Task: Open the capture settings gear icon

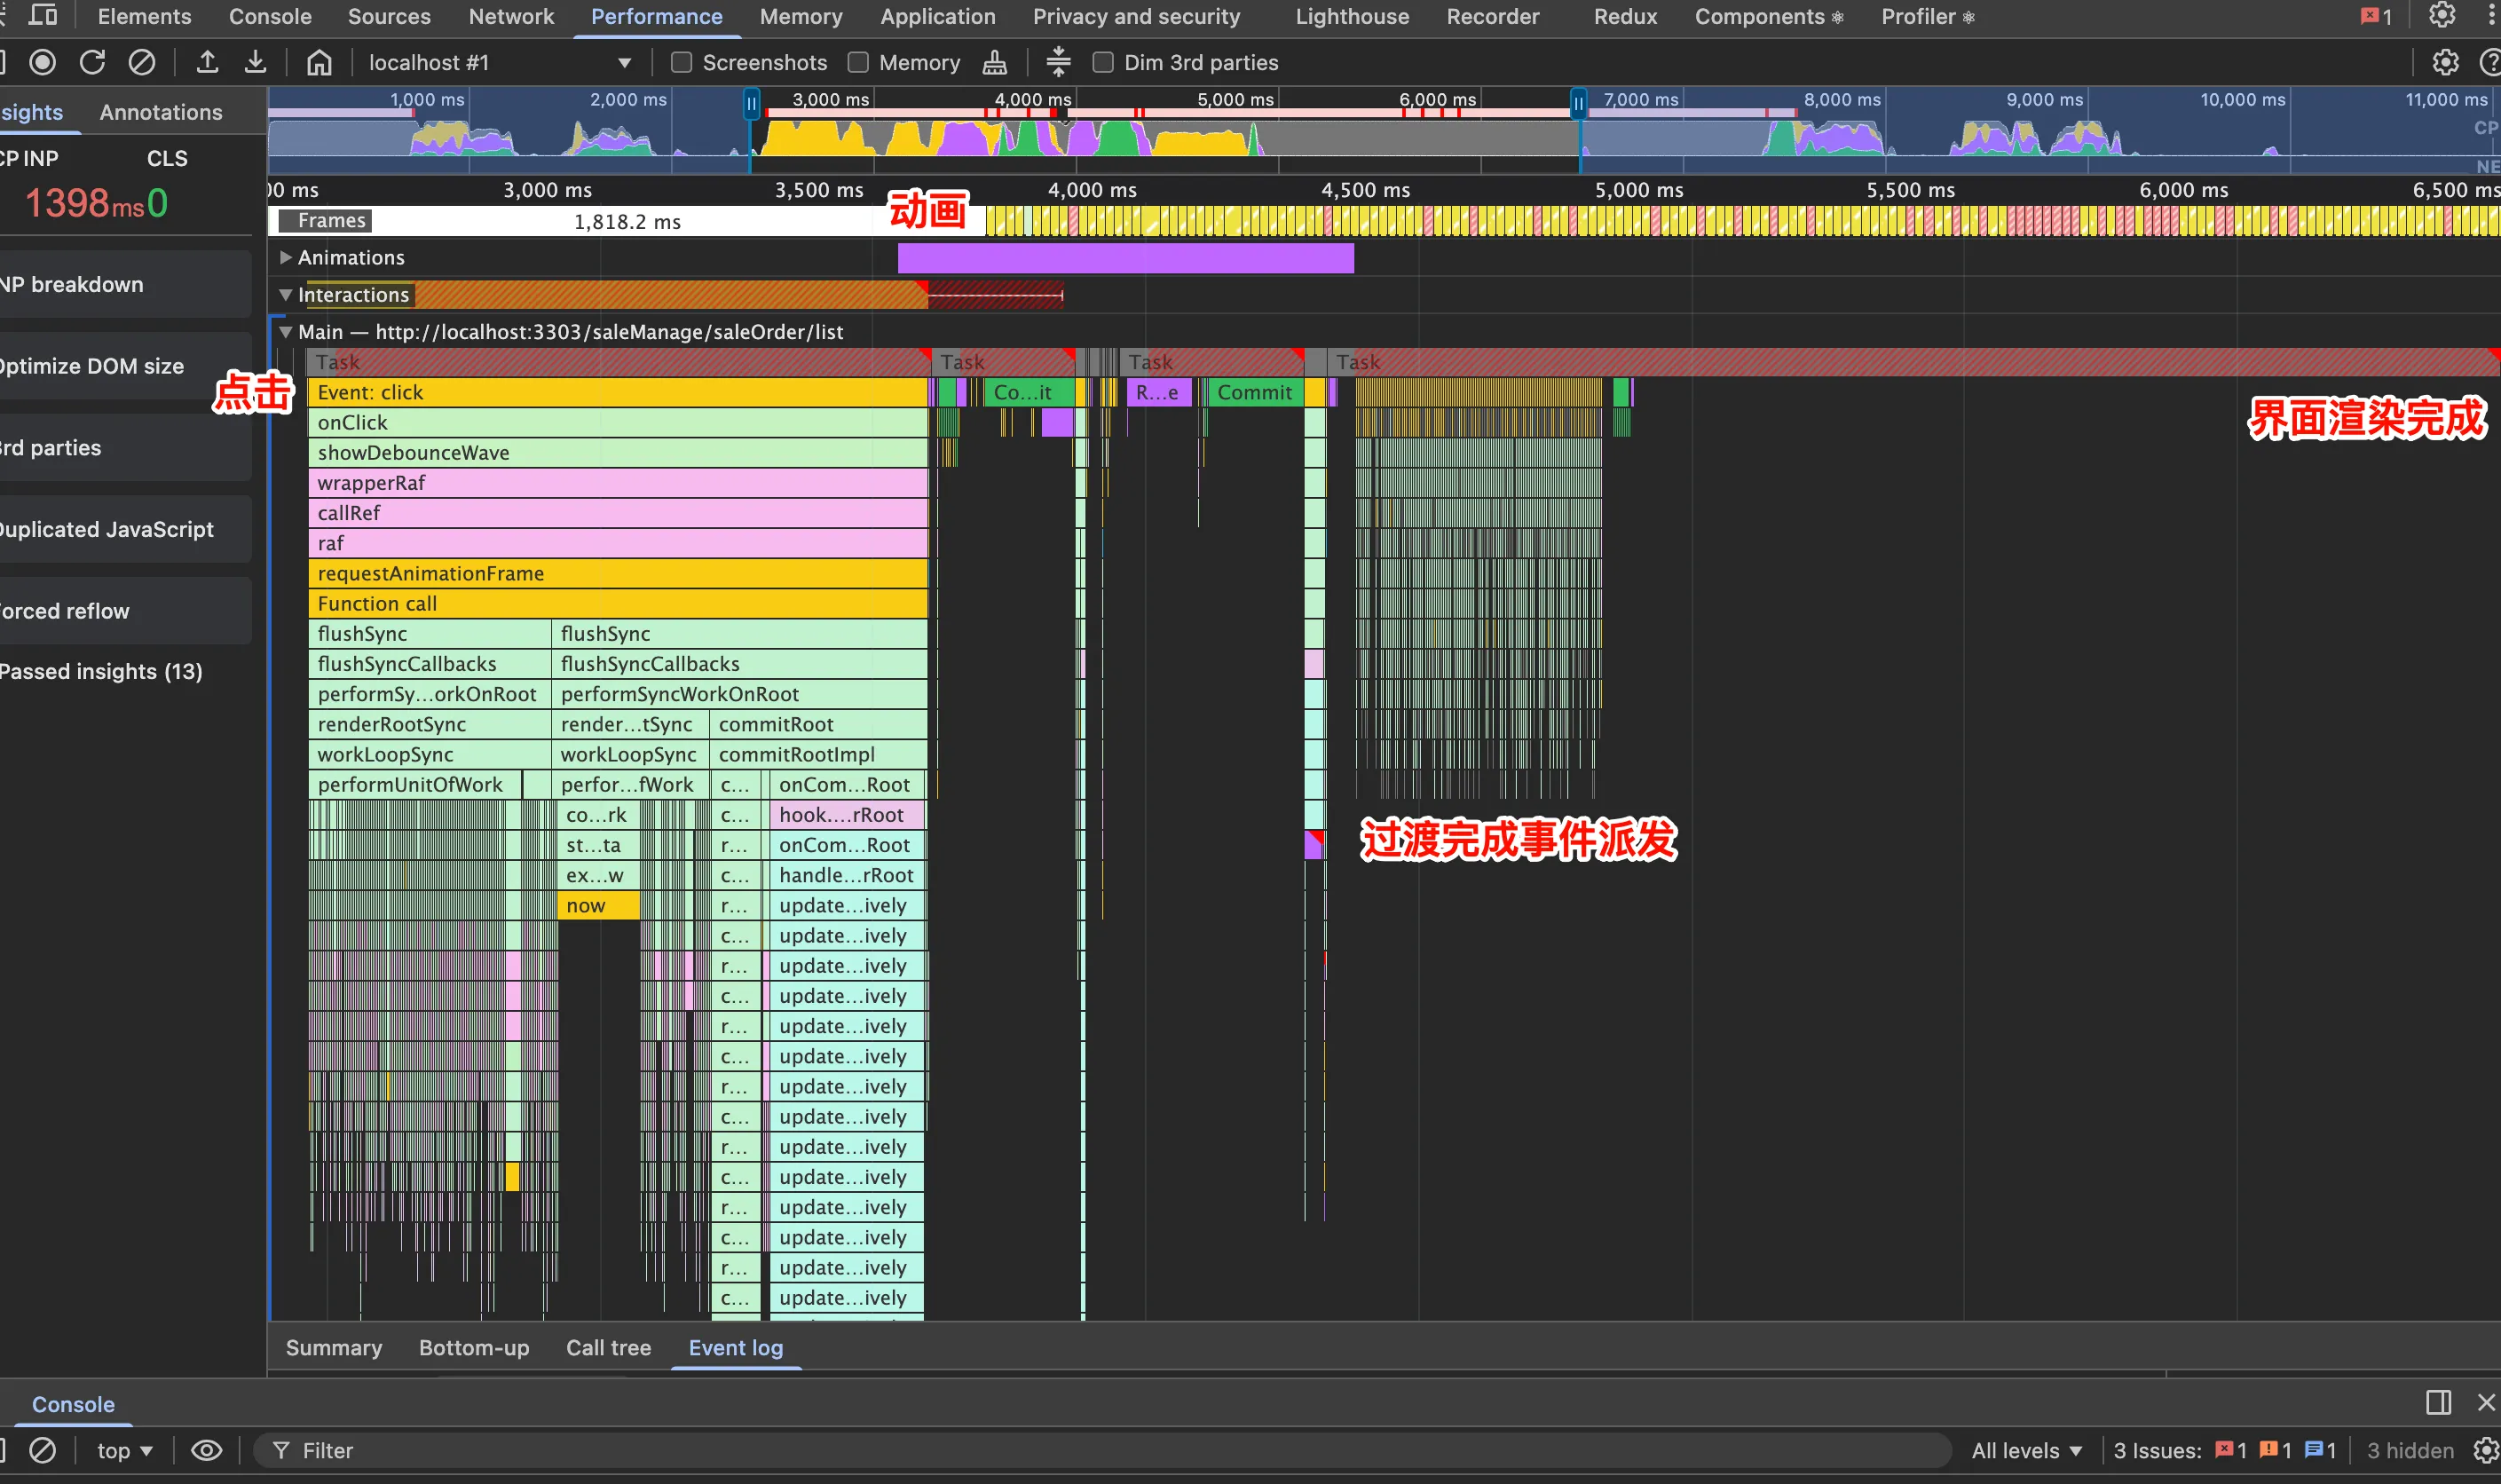Action: tap(2445, 63)
